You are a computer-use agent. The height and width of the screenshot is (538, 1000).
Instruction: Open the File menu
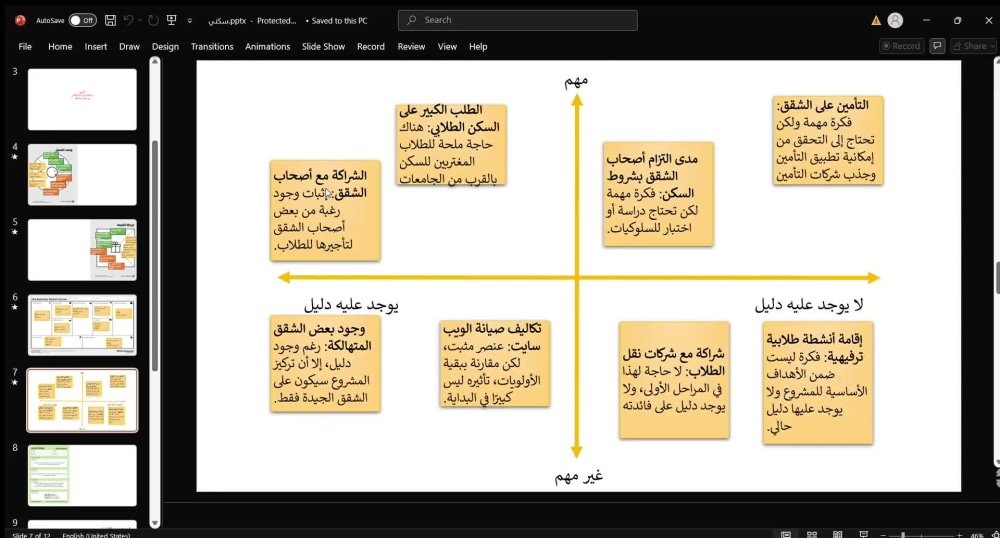click(x=25, y=47)
